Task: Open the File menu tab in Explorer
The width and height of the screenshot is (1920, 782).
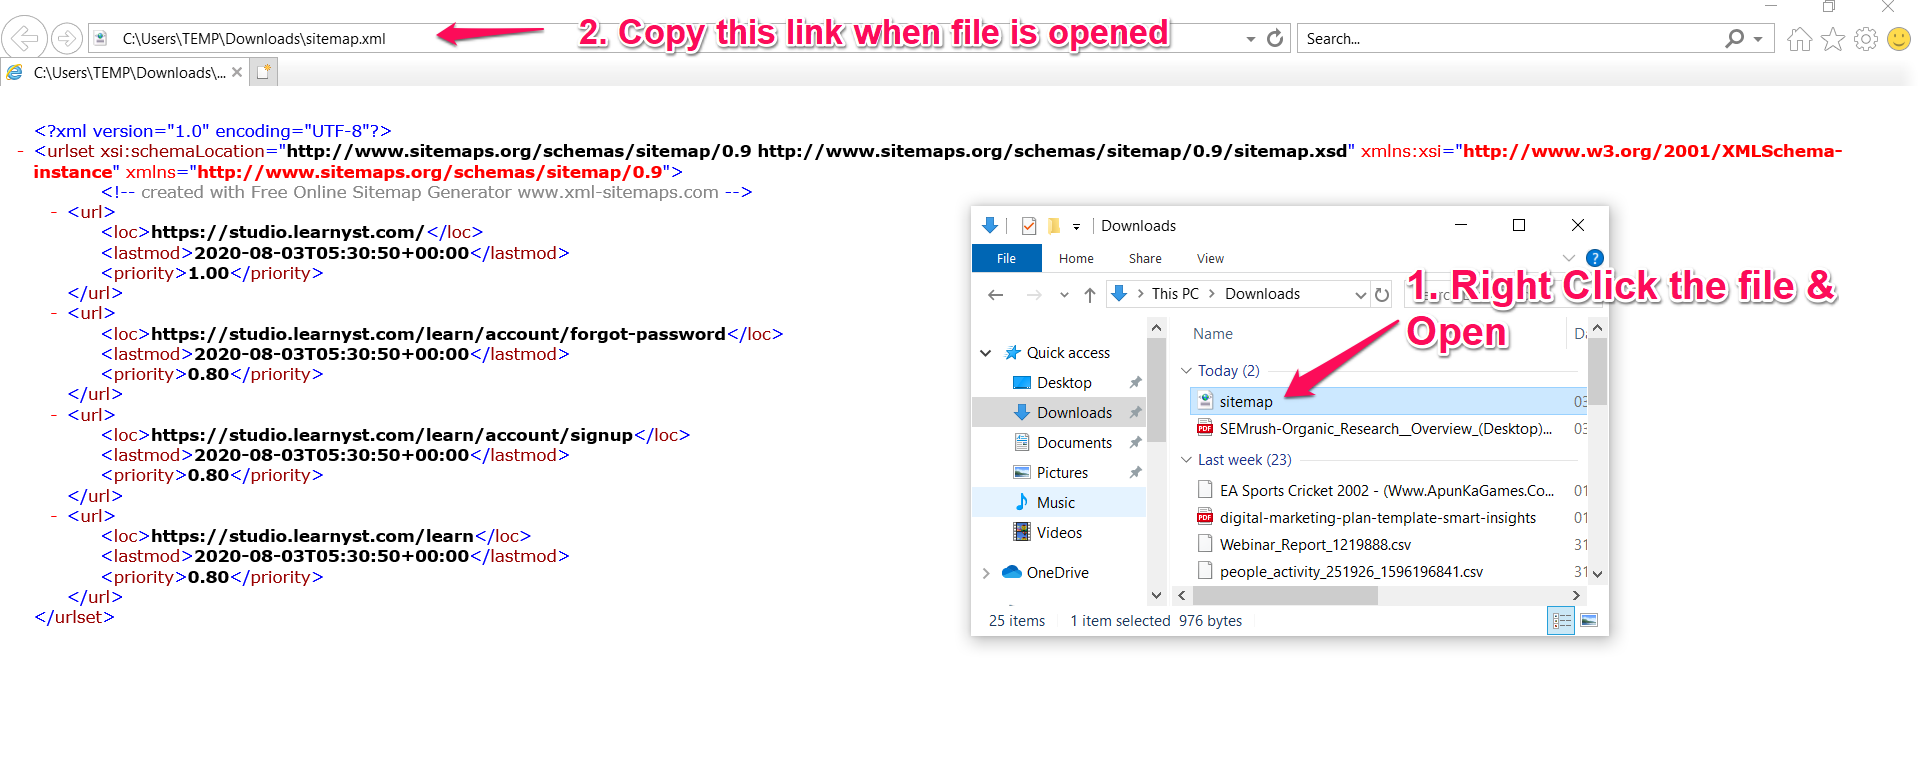Action: pos(1006,258)
